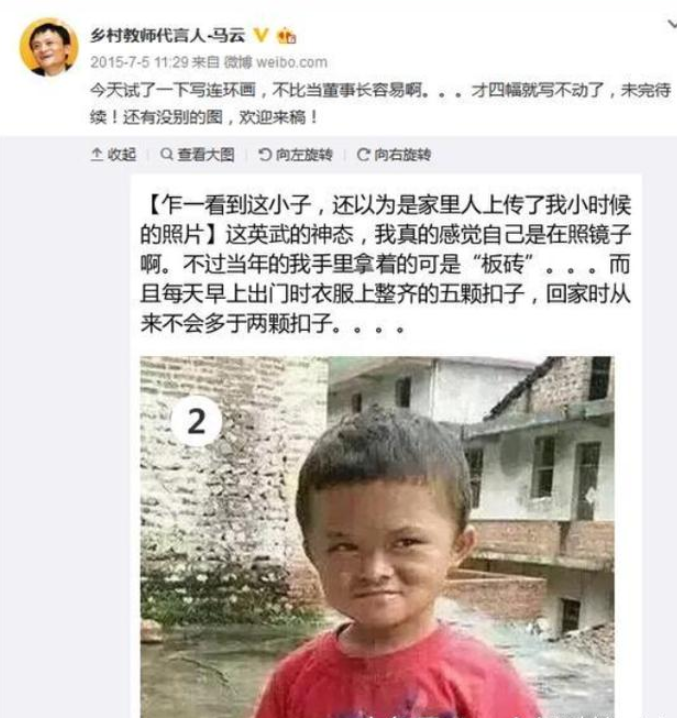Click the collapse arrow icon beside 收起
Image resolution: width=677 pixels, height=718 pixels.
pyautogui.click(x=97, y=154)
